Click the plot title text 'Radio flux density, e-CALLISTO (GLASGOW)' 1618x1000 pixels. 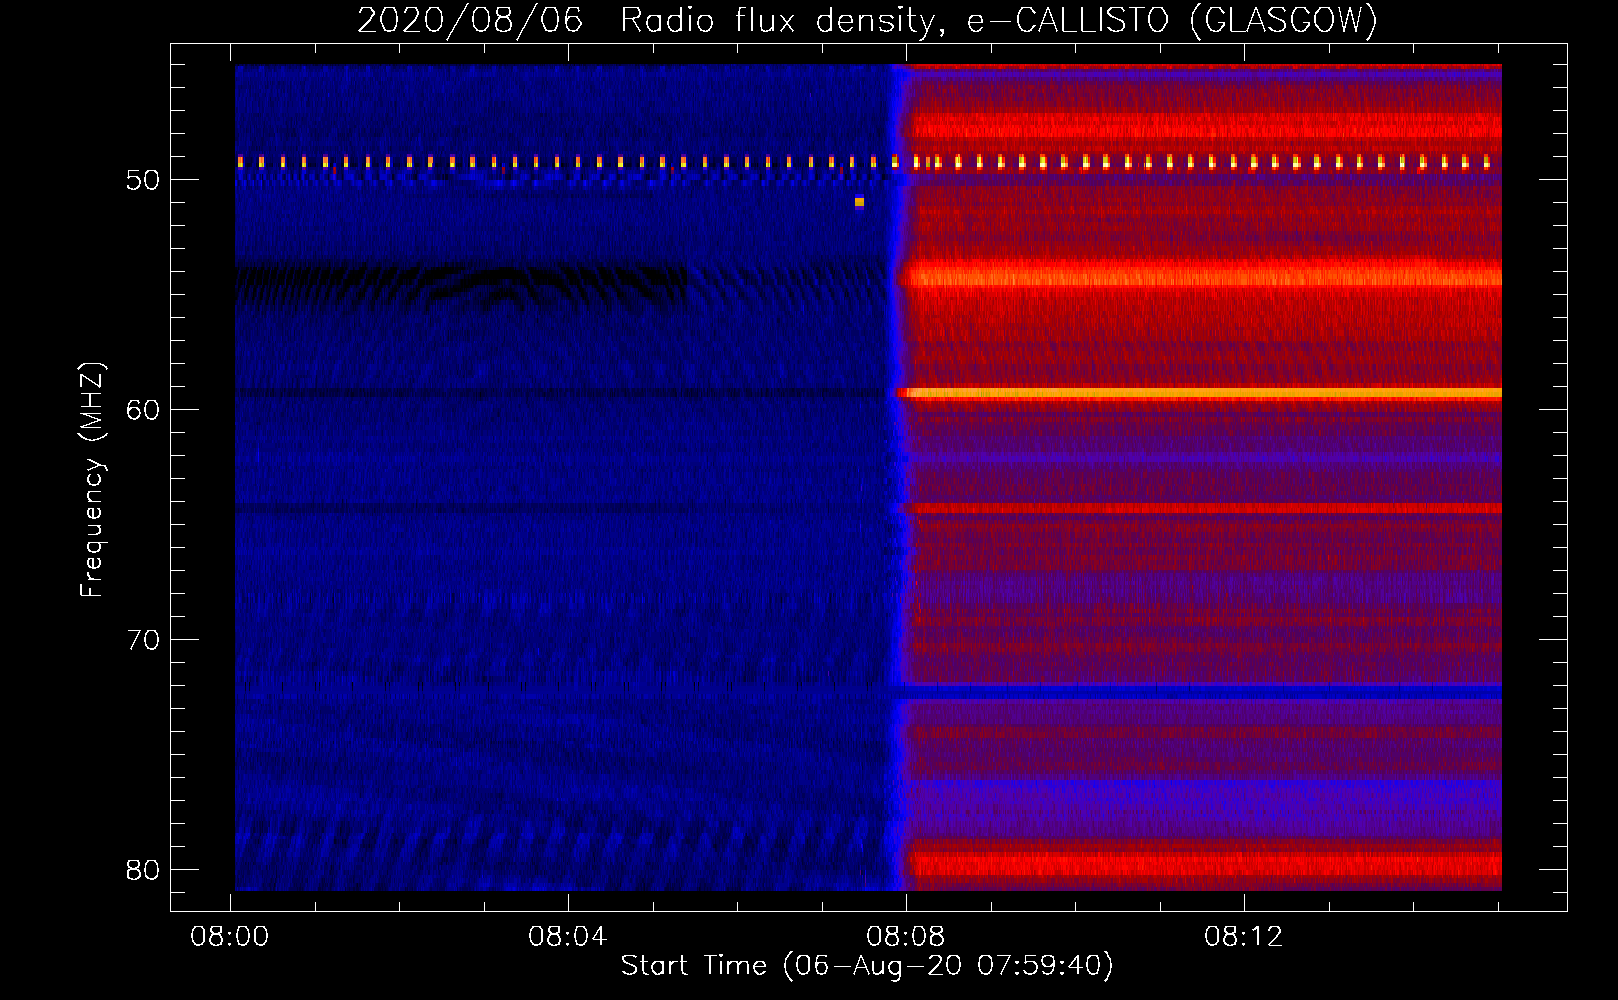[x=999, y=20]
